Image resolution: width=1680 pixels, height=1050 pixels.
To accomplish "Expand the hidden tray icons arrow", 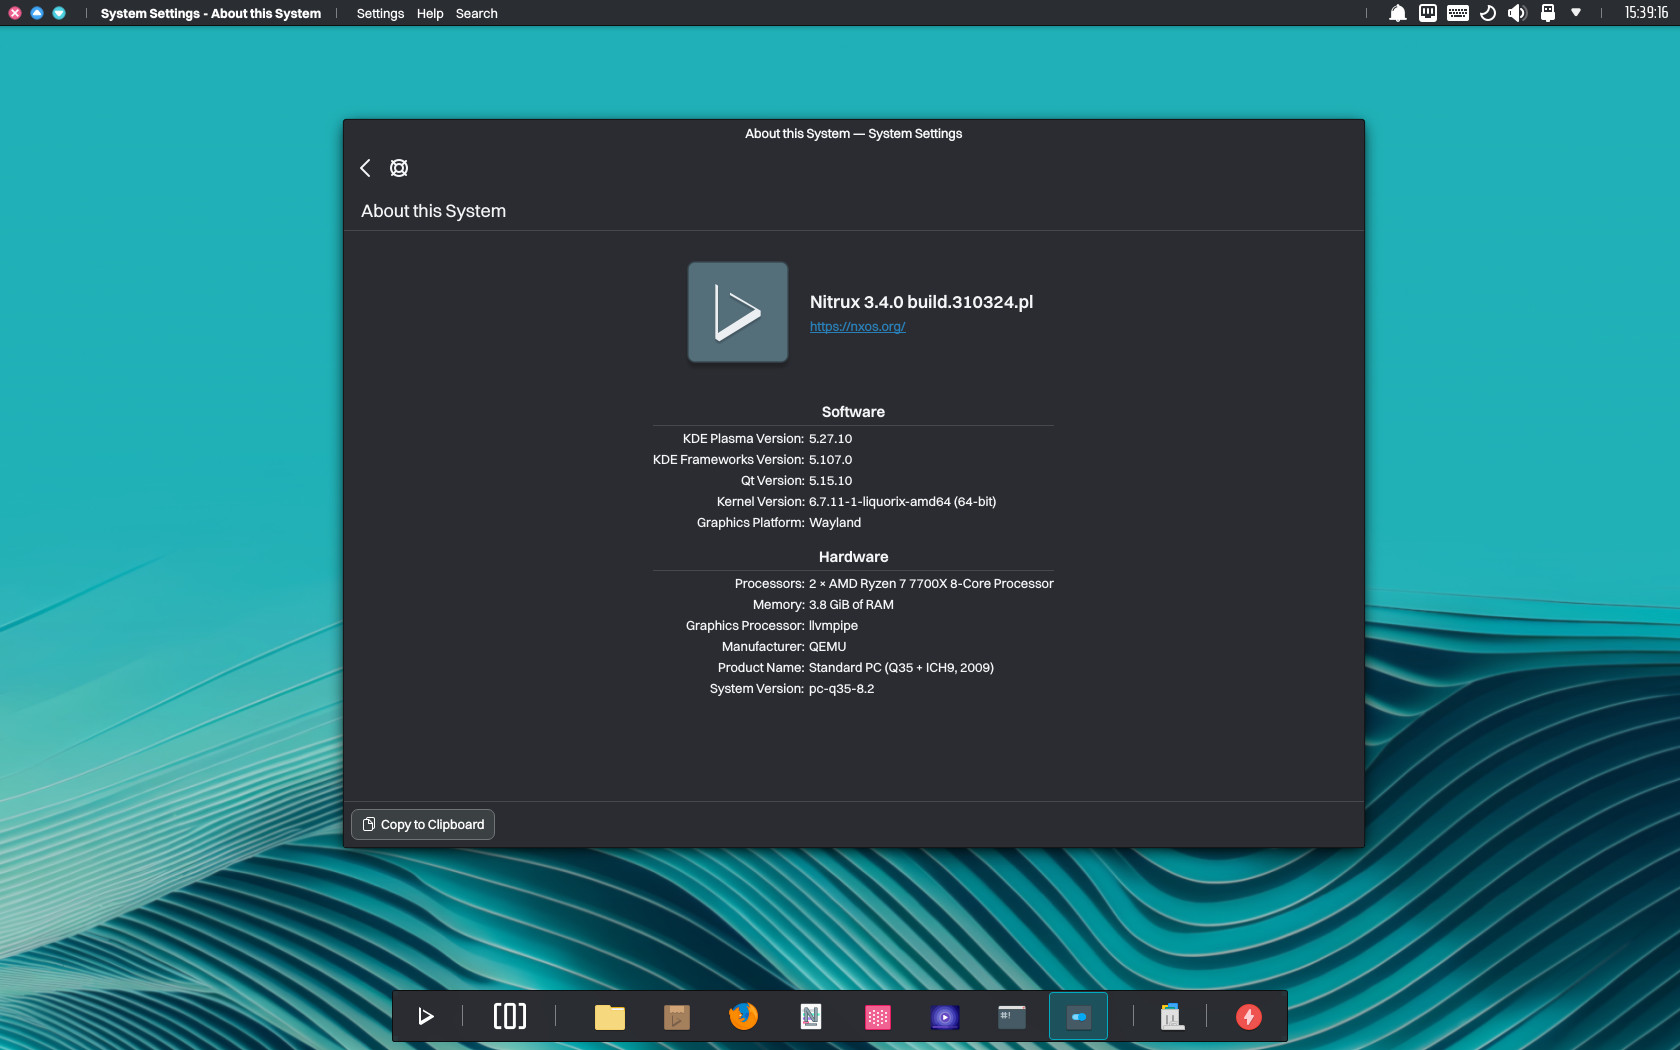I will 1576,13.
